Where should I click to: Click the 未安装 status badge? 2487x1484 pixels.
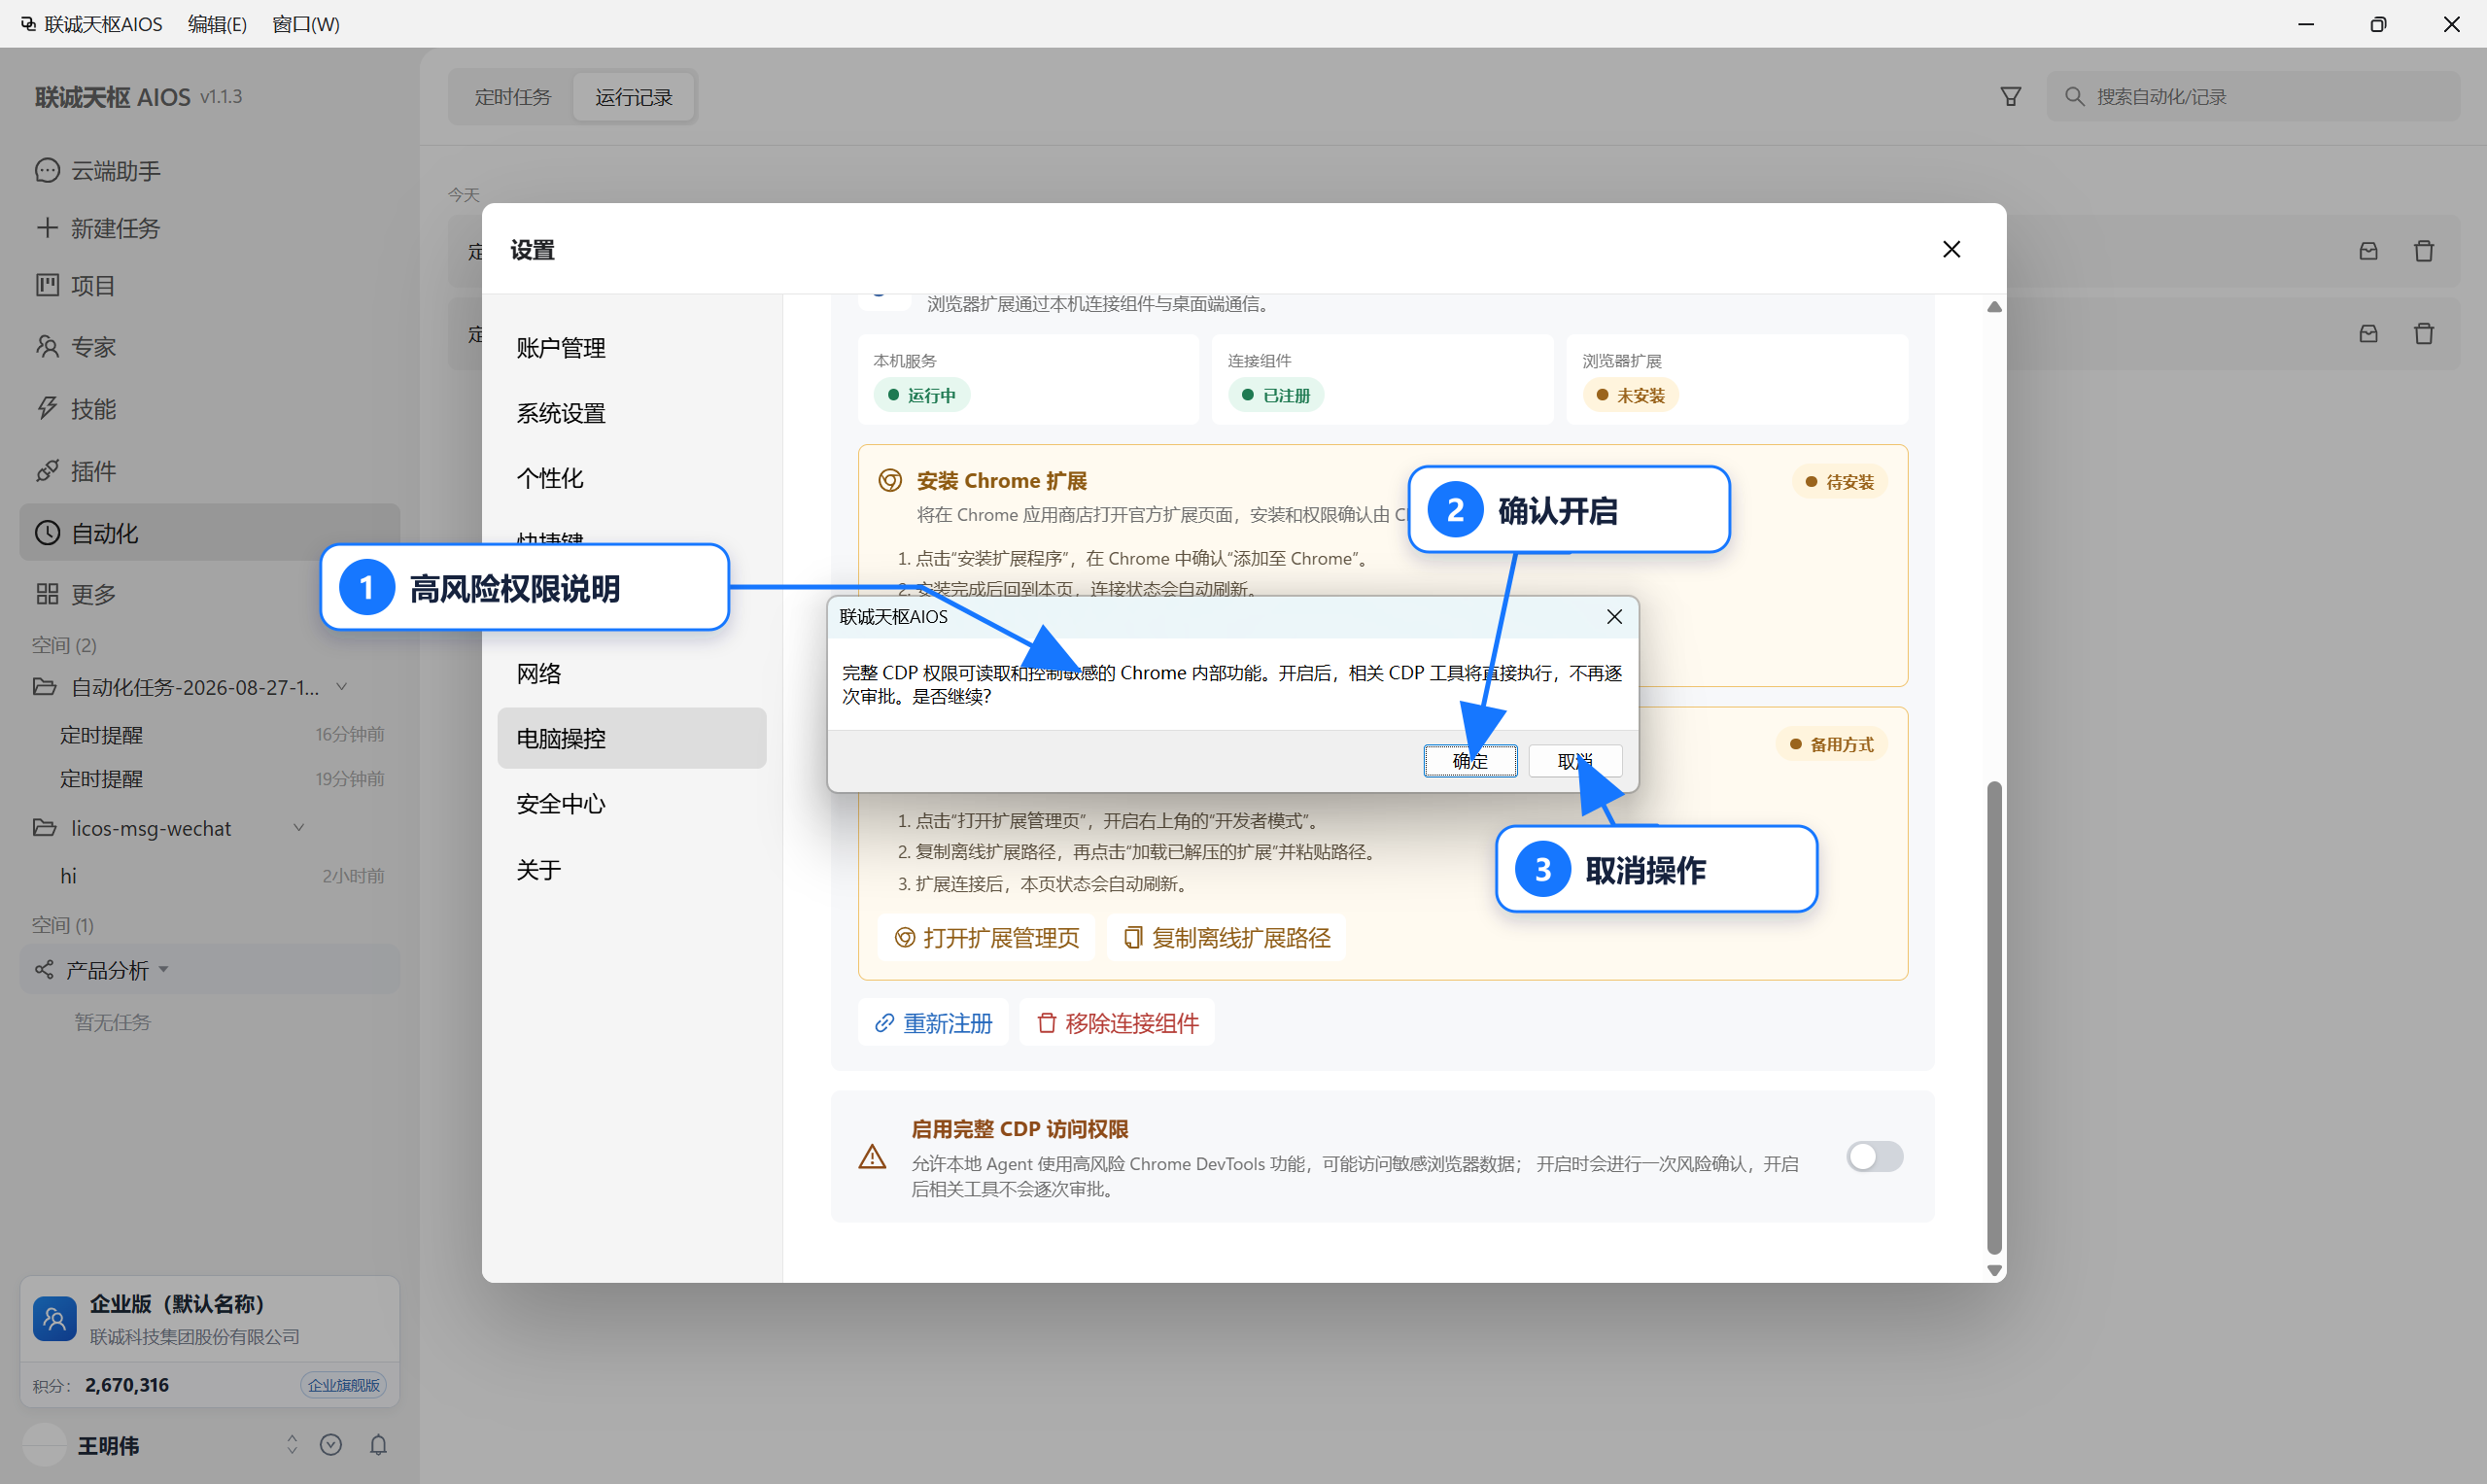click(1630, 395)
